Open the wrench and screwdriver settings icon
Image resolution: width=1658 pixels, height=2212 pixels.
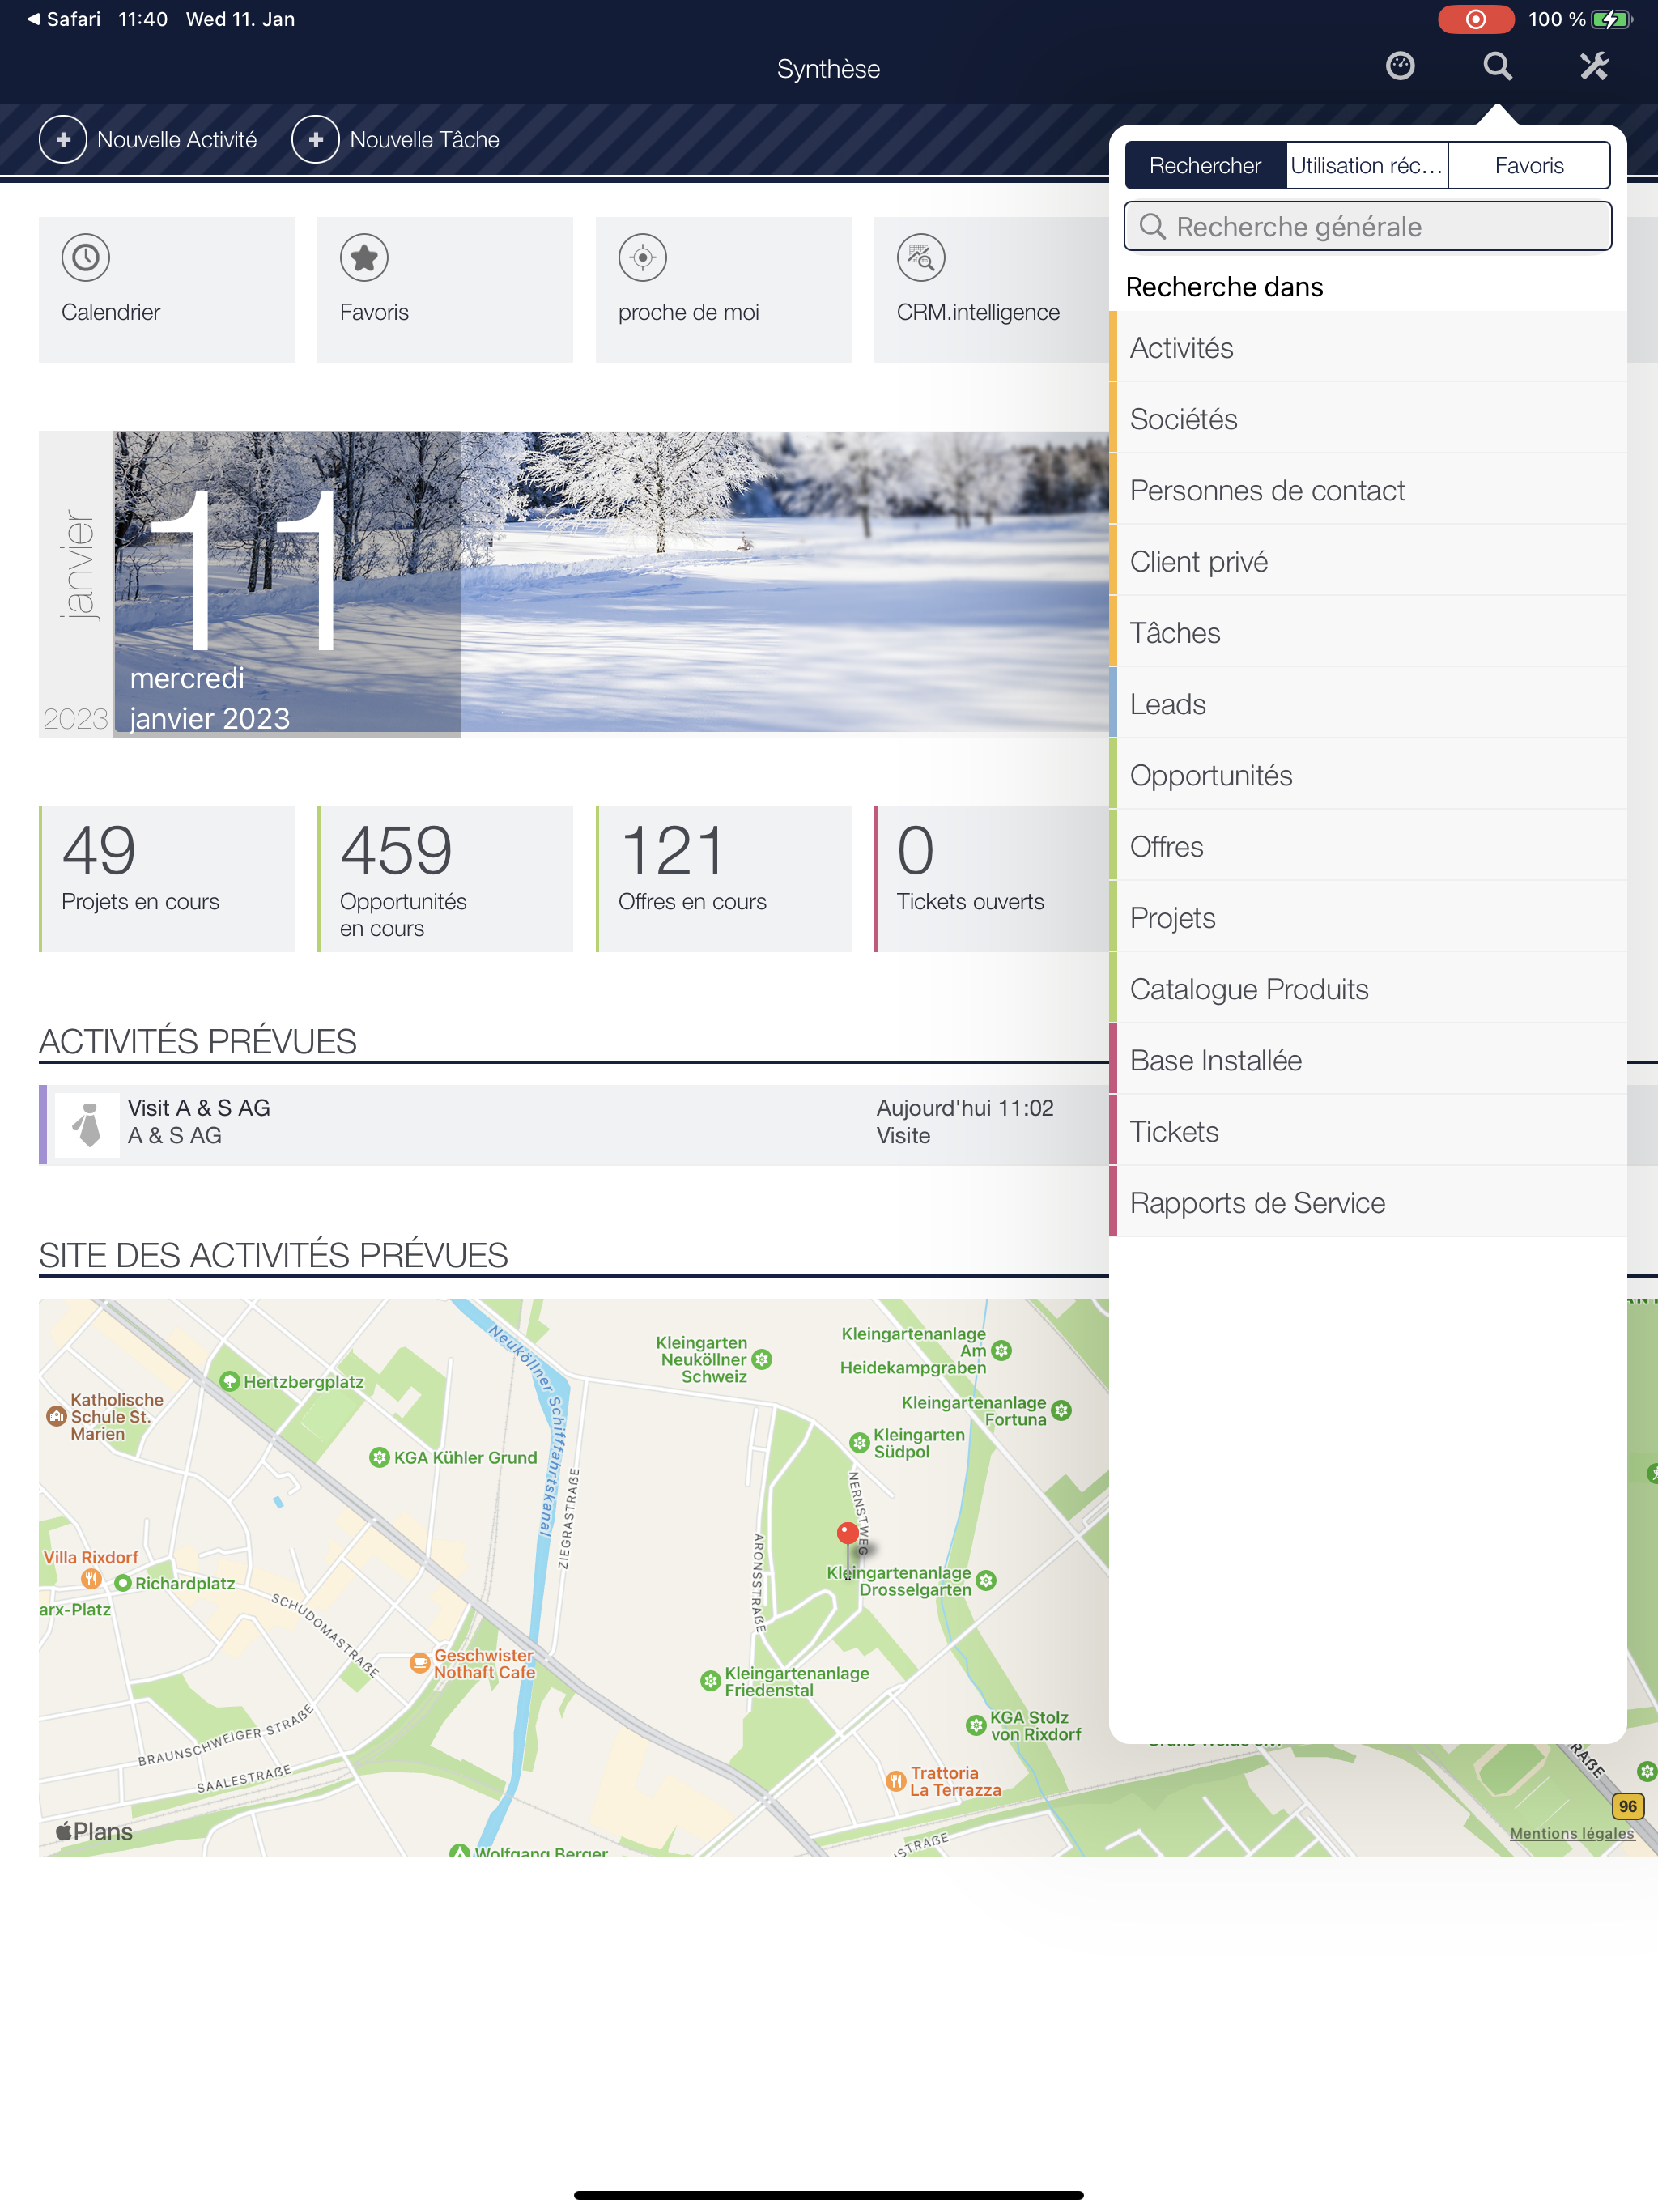1594,66
